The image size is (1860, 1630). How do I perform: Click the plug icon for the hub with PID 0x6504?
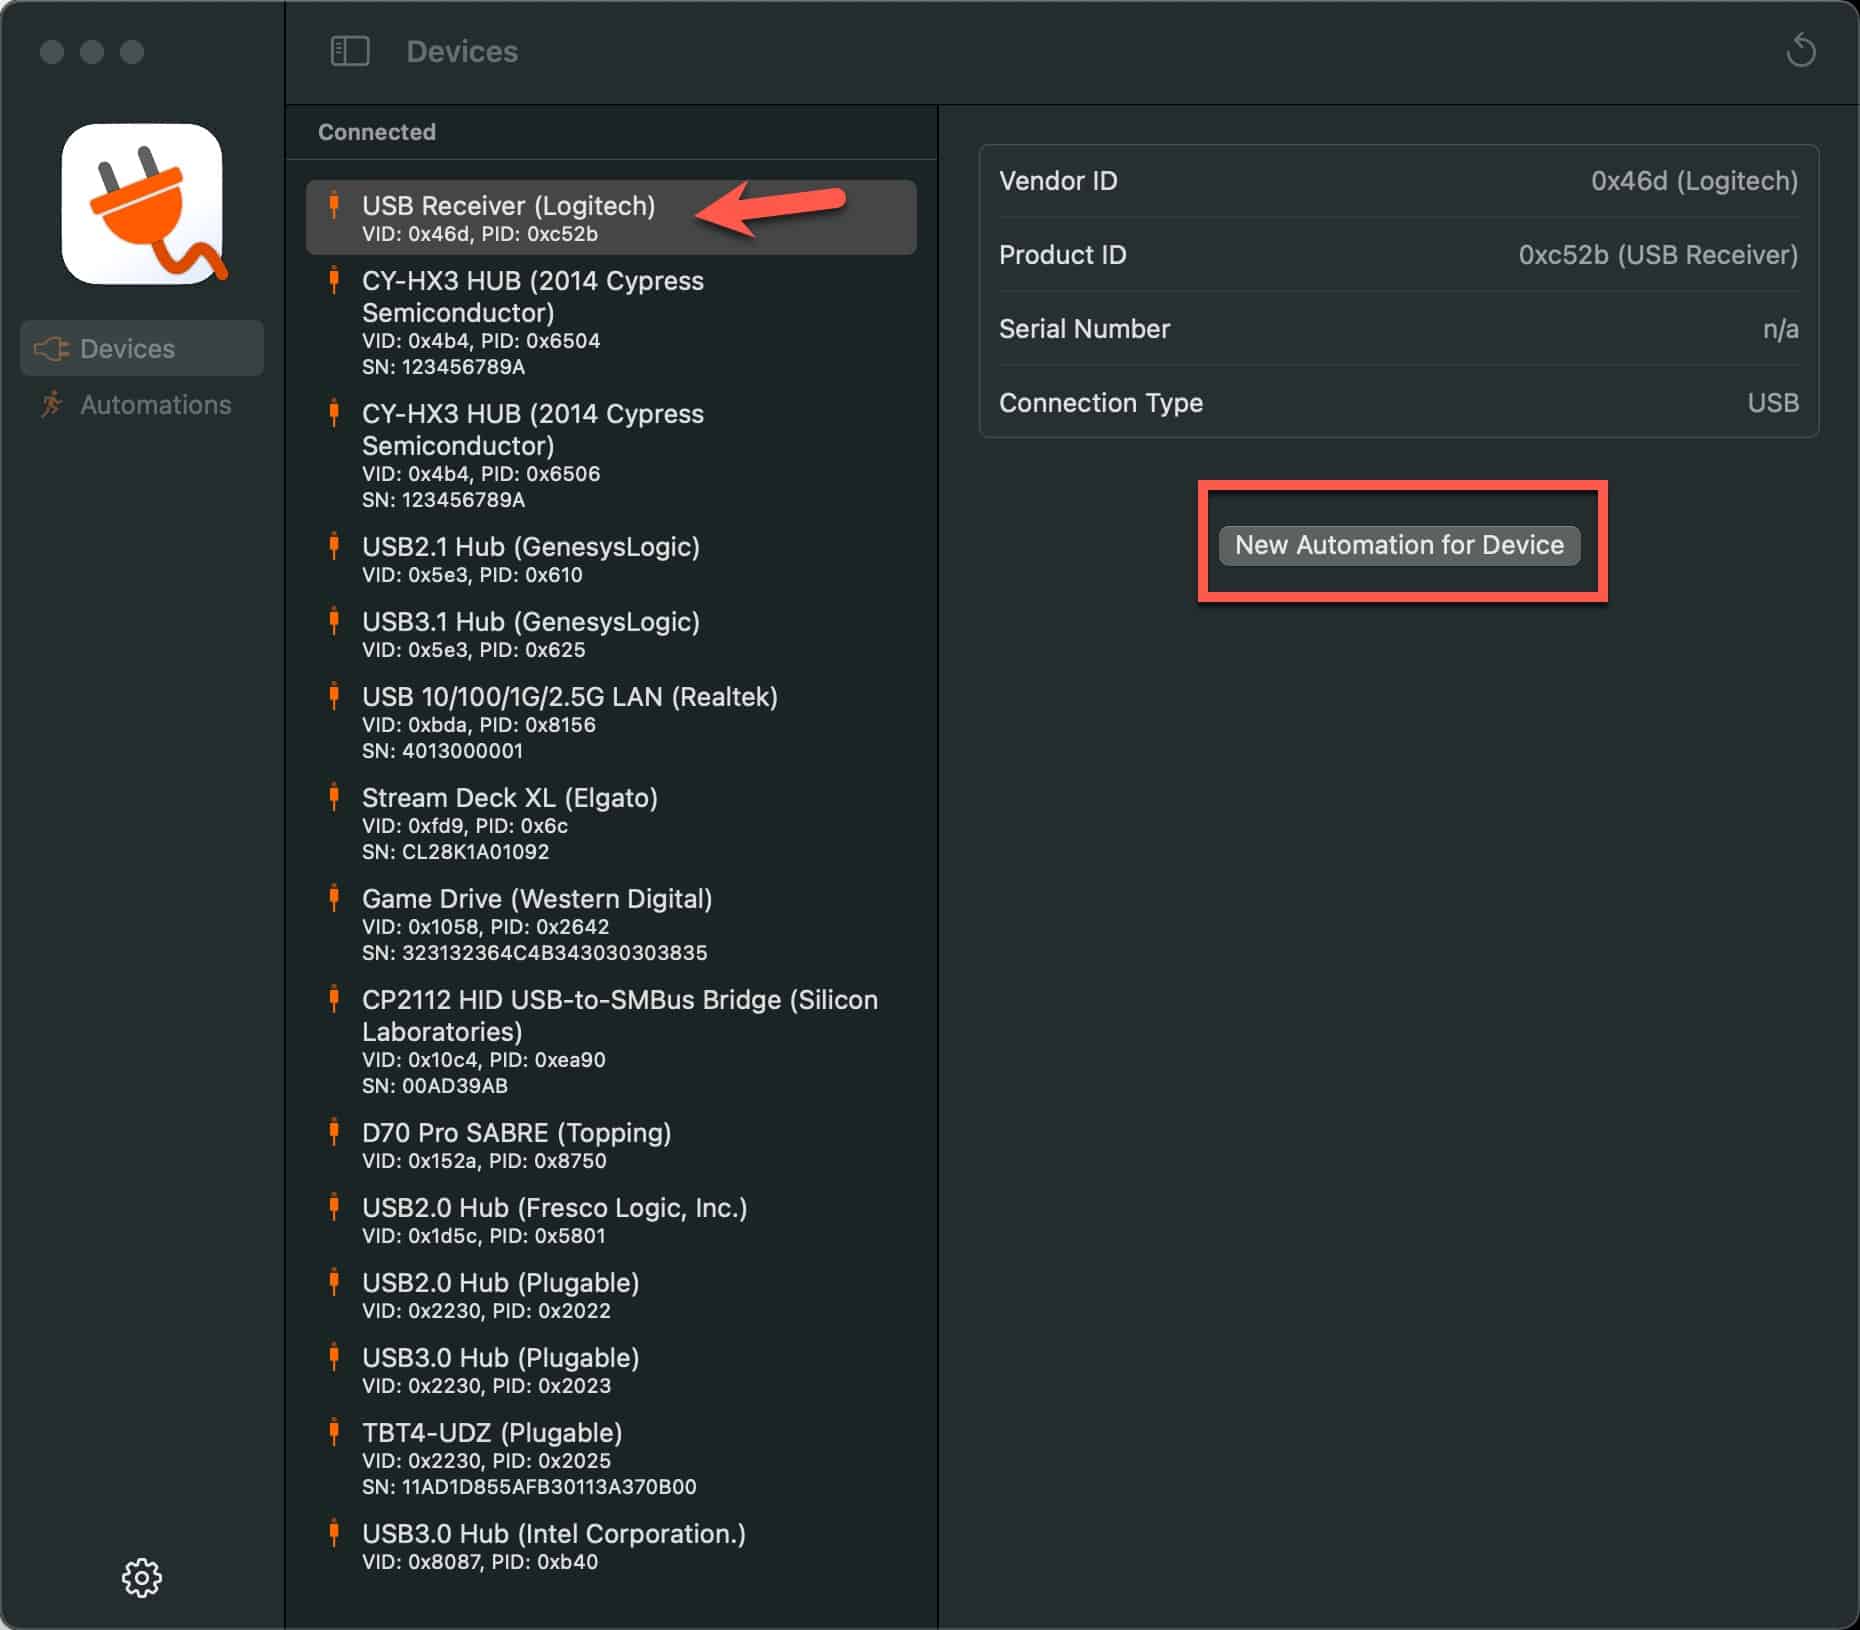(334, 280)
